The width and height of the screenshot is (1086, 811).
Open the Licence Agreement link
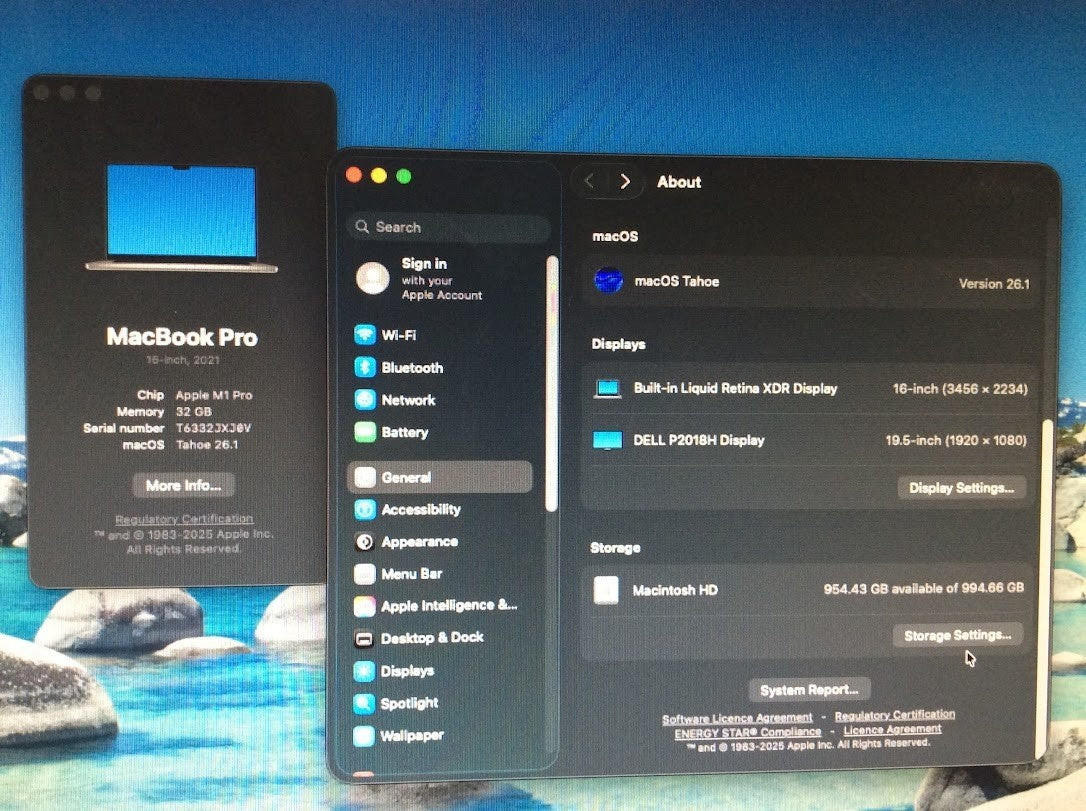coord(892,729)
